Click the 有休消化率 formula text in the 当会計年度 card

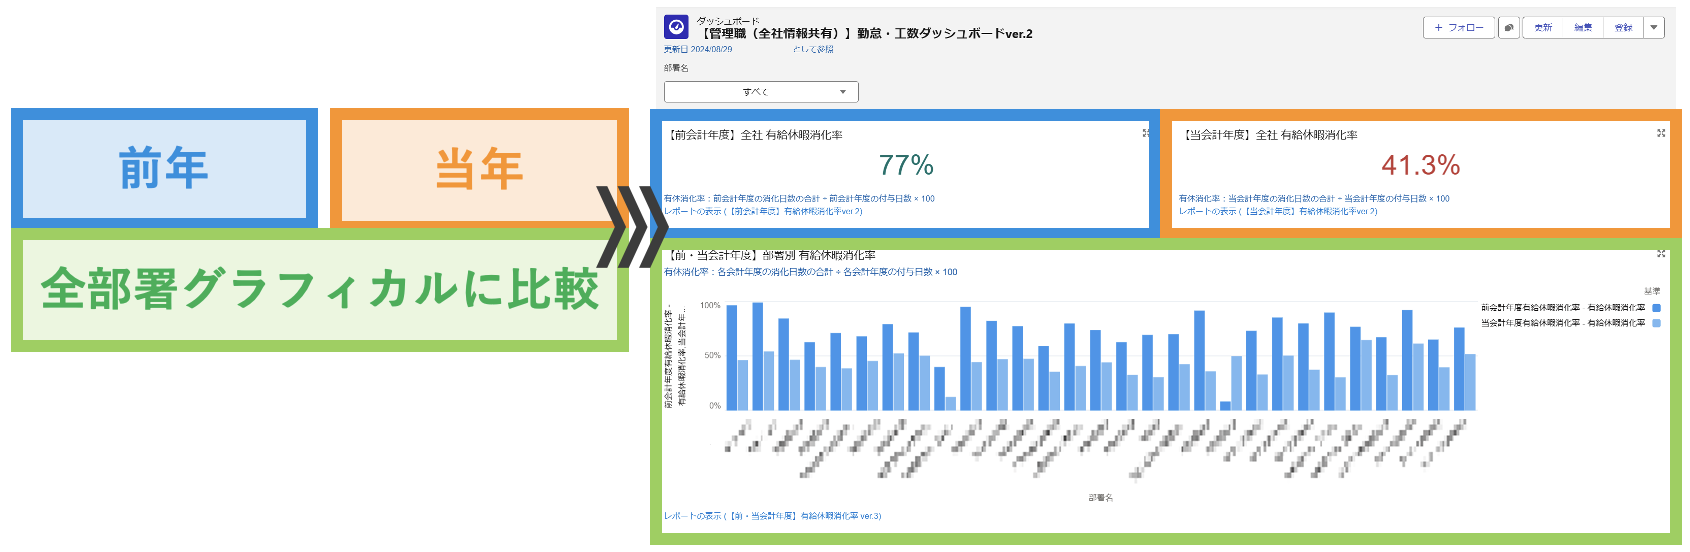tap(1314, 199)
